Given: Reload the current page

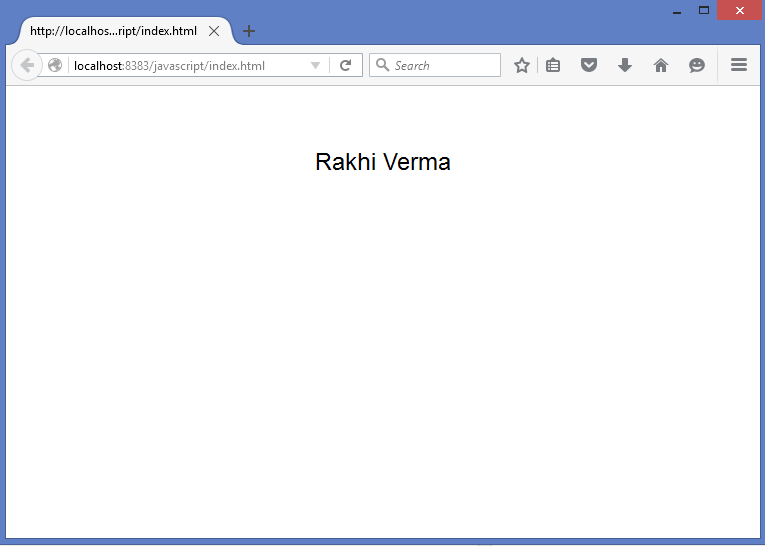Looking at the screenshot, I should click(345, 65).
